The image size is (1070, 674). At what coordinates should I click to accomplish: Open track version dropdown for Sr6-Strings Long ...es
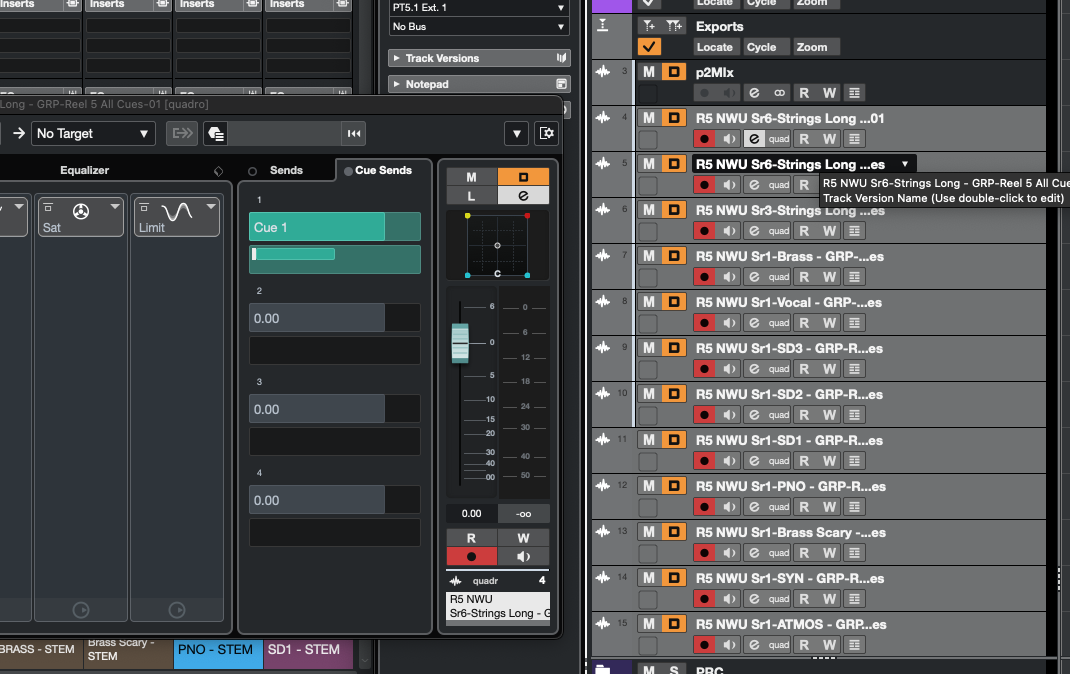[x=905, y=164]
